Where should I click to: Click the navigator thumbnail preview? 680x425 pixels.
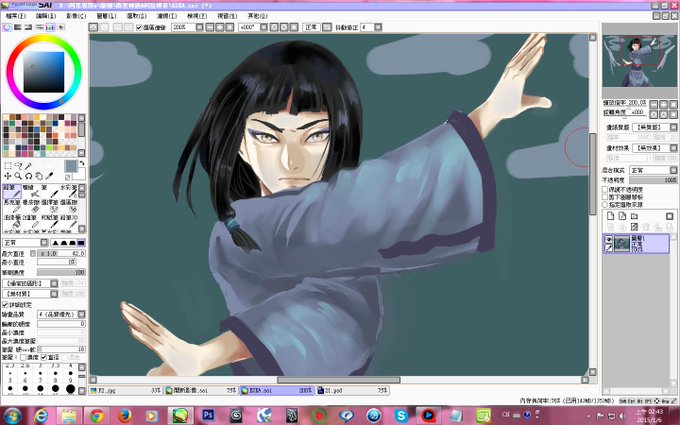pos(639,61)
